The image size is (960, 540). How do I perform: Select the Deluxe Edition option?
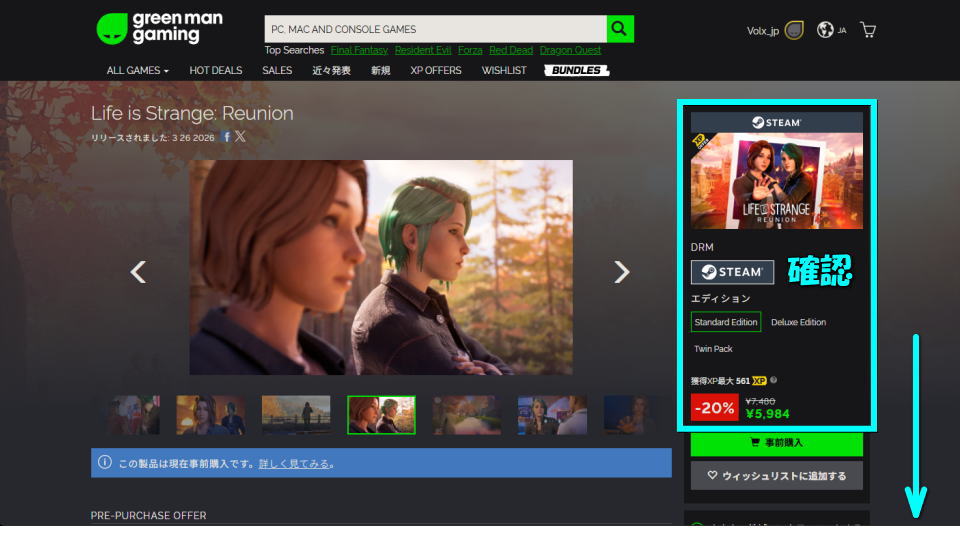pyautogui.click(x=798, y=322)
